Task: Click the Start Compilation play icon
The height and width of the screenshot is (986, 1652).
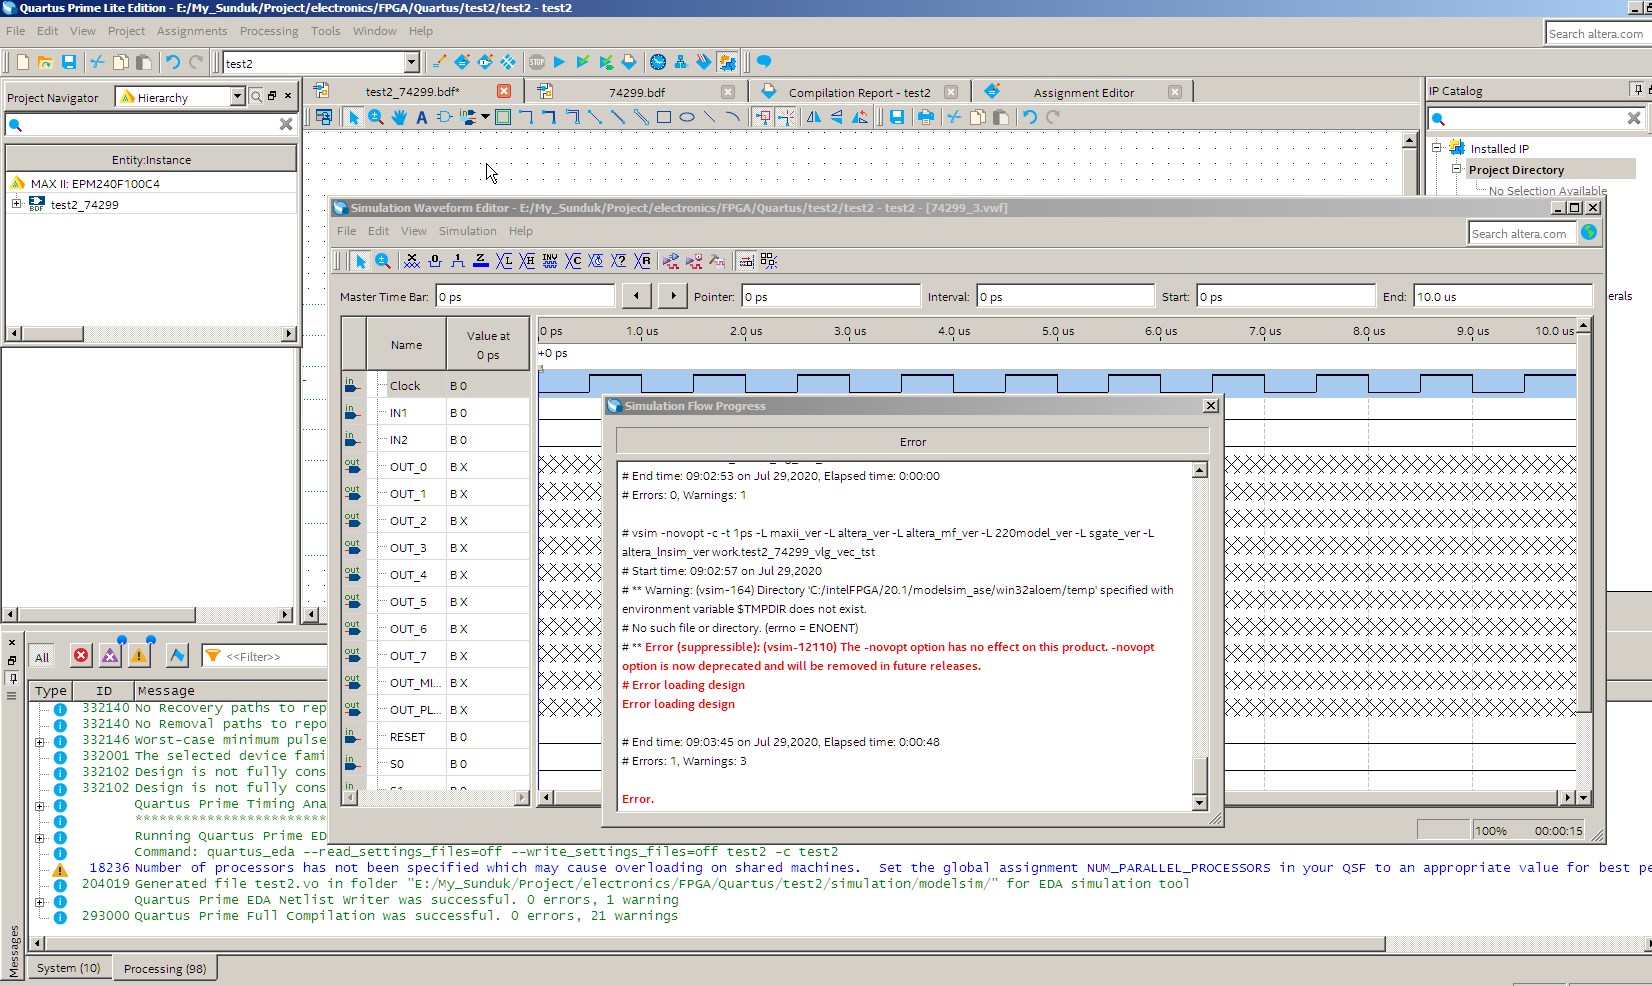Action: (559, 62)
